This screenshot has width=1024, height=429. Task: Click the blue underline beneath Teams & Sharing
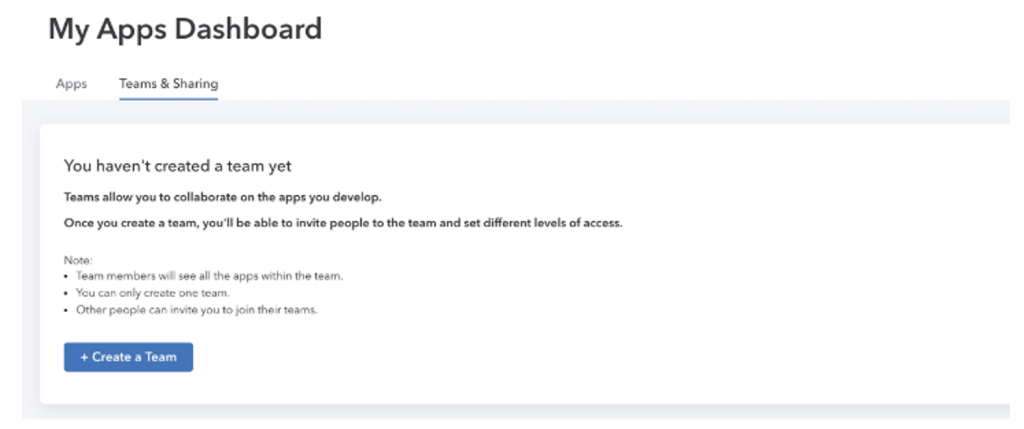point(168,99)
